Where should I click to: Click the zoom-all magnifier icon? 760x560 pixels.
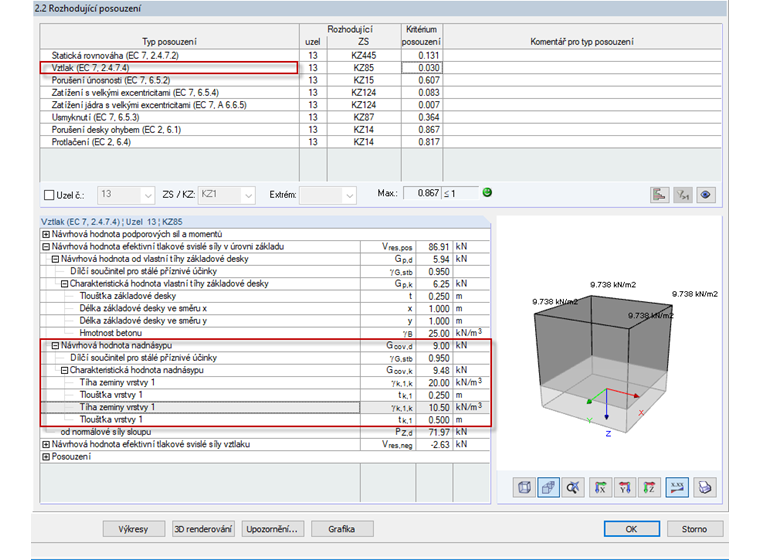[573, 487]
